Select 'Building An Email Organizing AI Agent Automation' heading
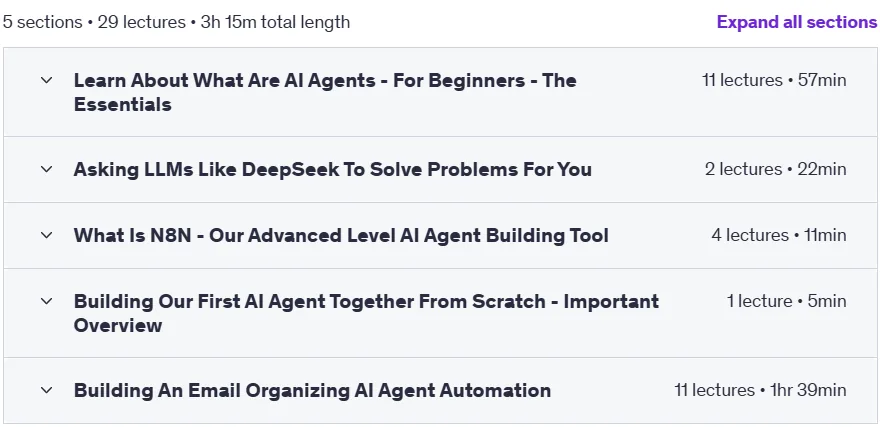Screen dimensions: 880x427 click(x=312, y=390)
